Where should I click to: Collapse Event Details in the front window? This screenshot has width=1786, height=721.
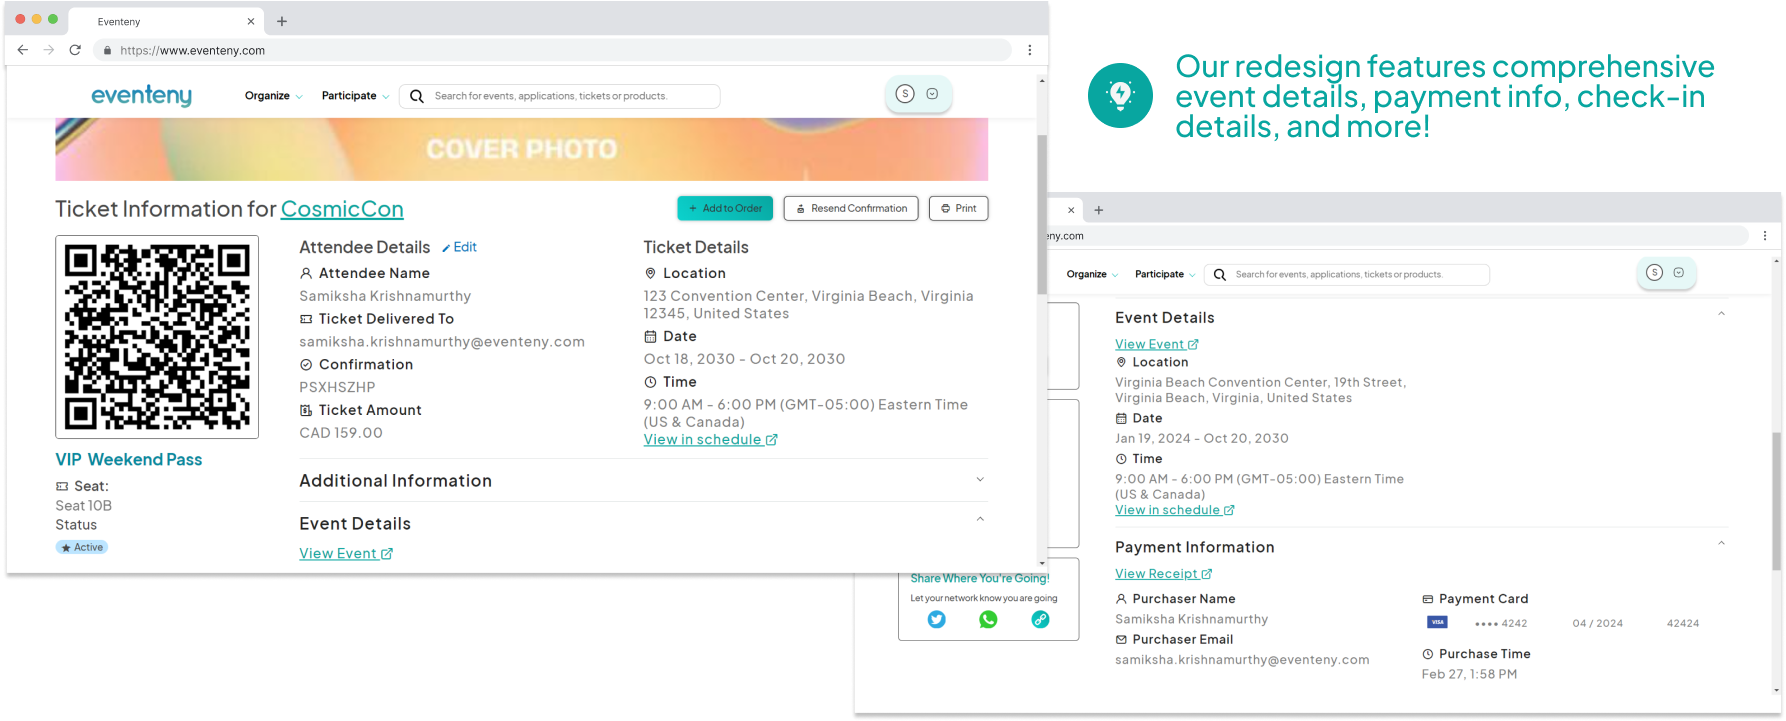pyautogui.click(x=980, y=519)
